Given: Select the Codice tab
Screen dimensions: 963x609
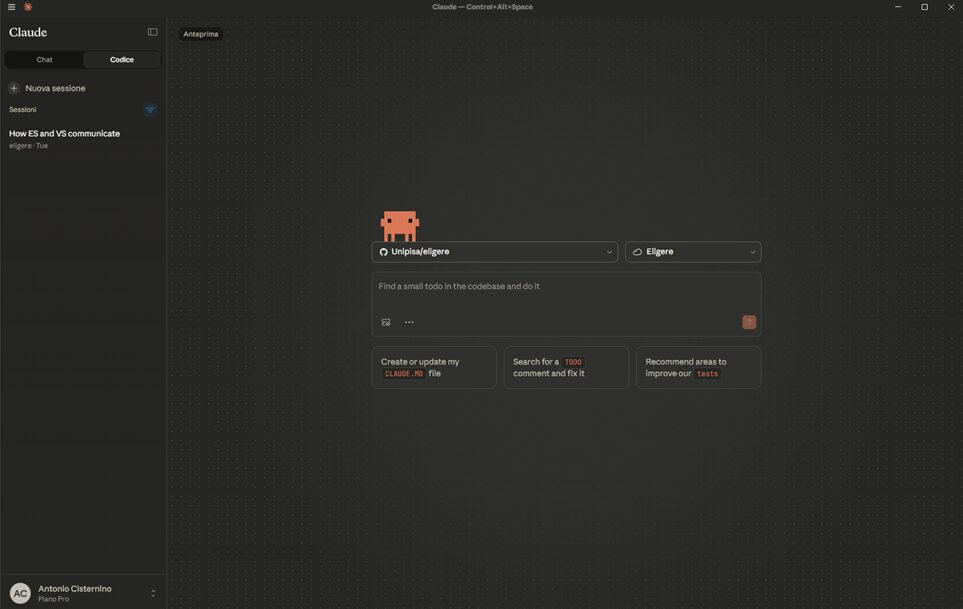Looking at the screenshot, I should (x=122, y=60).
